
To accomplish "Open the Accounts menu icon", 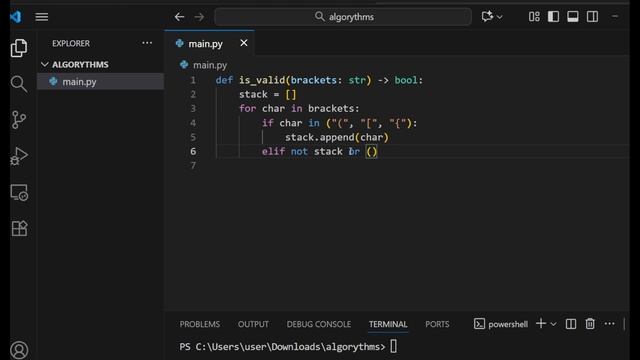I will pyautogui.click(x=19, y=350).
